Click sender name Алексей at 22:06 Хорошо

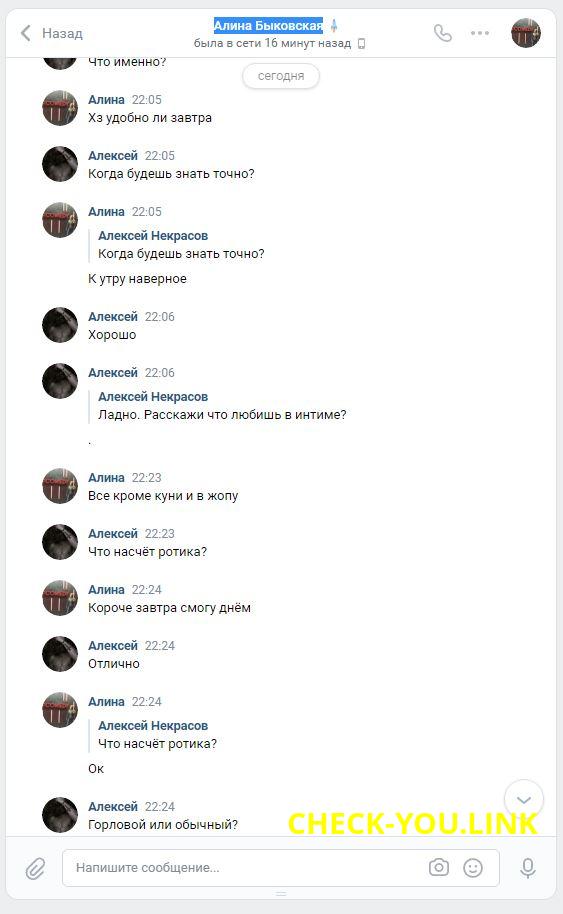pos(112,317)
